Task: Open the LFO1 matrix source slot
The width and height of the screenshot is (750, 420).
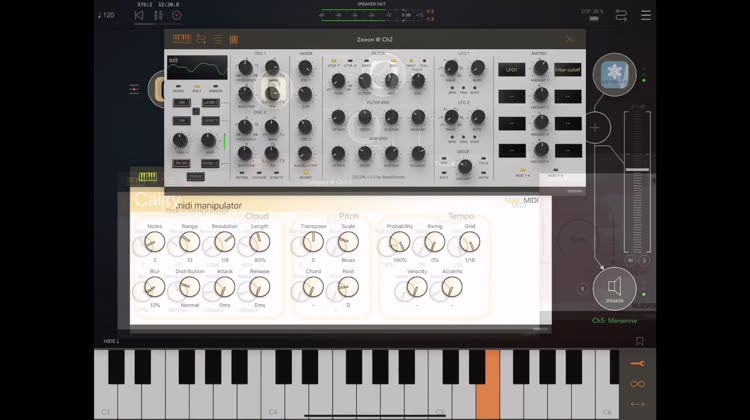Action: tap(511, 70)
